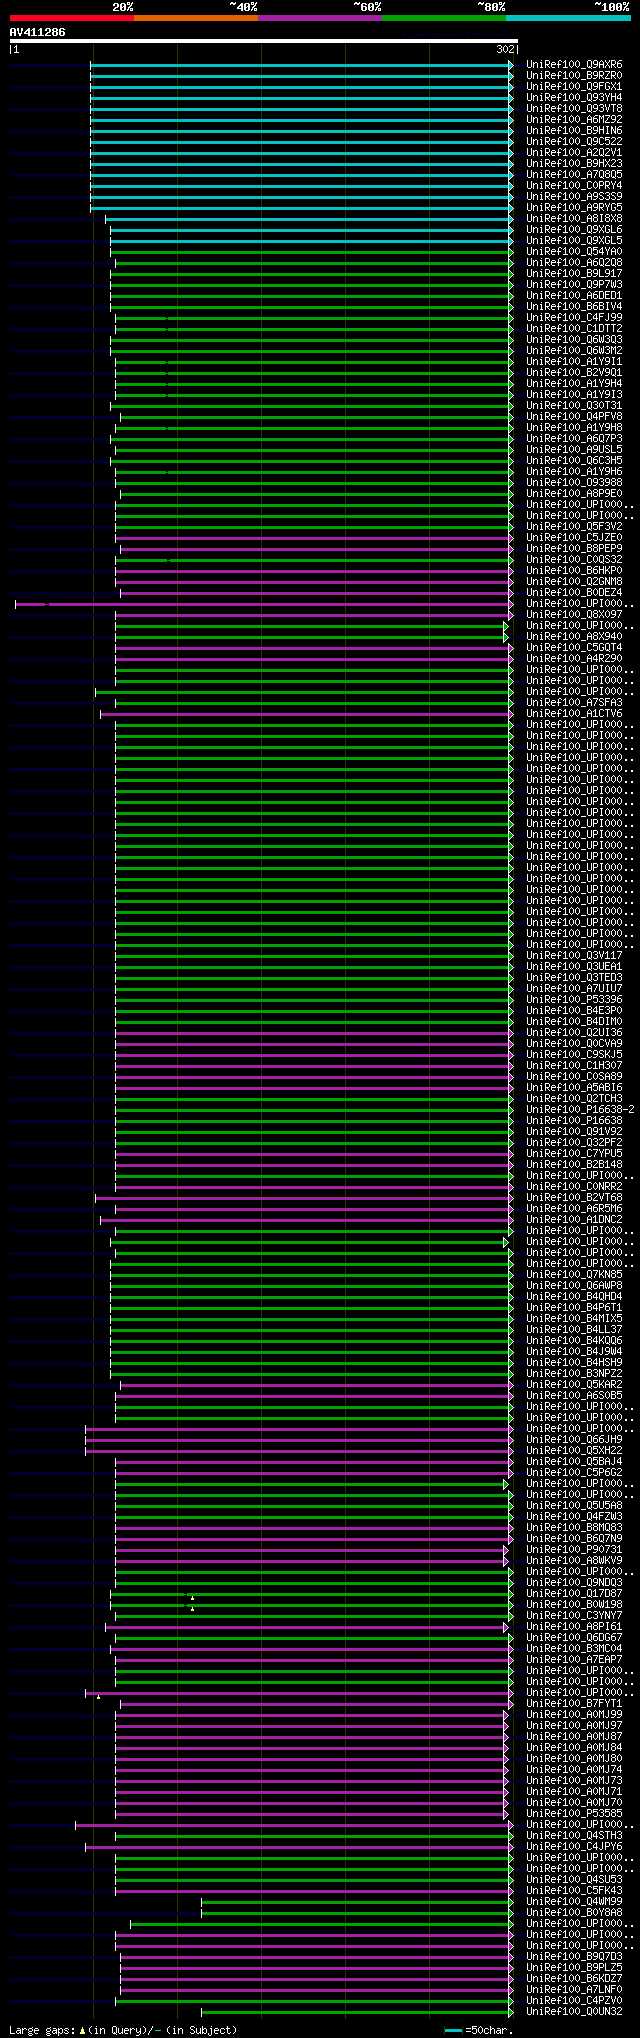Select the UniRef100_Q17D87 label
Screen dimensions: 640x2038
(574, 1593)
